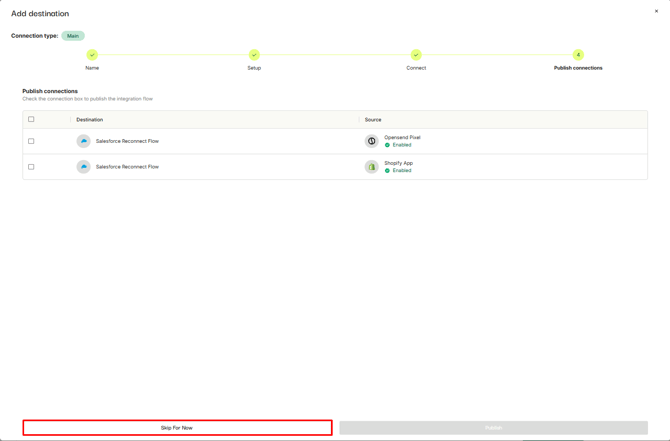This screenshot has width=670, height=441.
Task: Select the first Salesforce Reconnect Flow label
Action: (127, 141)
